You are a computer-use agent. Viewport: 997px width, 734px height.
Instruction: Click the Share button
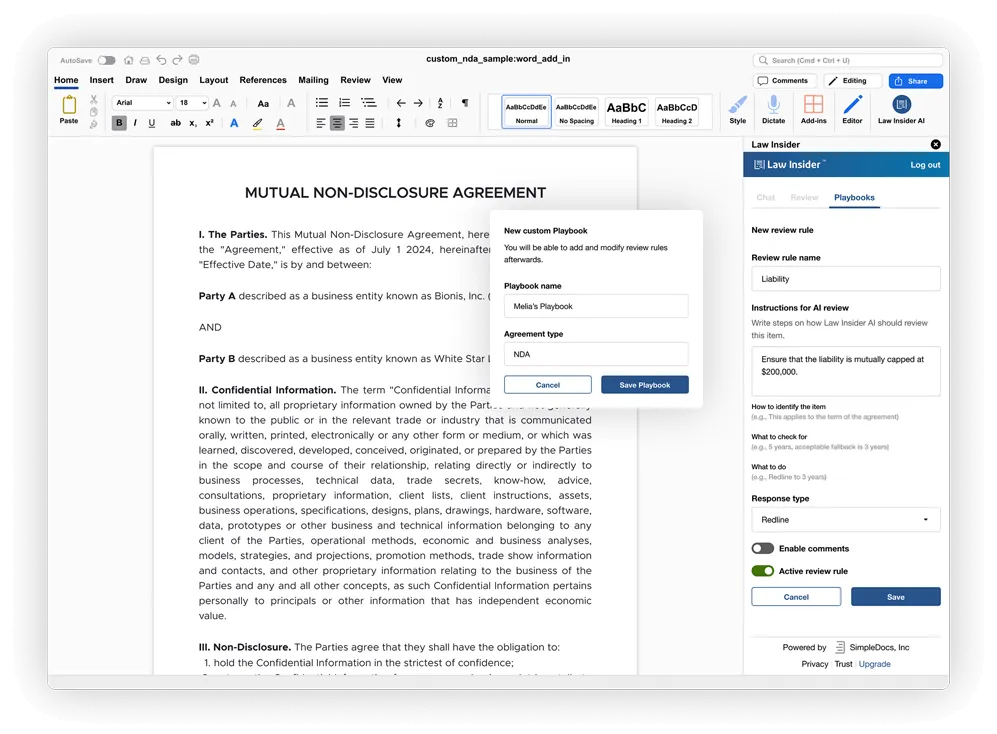coord(915,81)
